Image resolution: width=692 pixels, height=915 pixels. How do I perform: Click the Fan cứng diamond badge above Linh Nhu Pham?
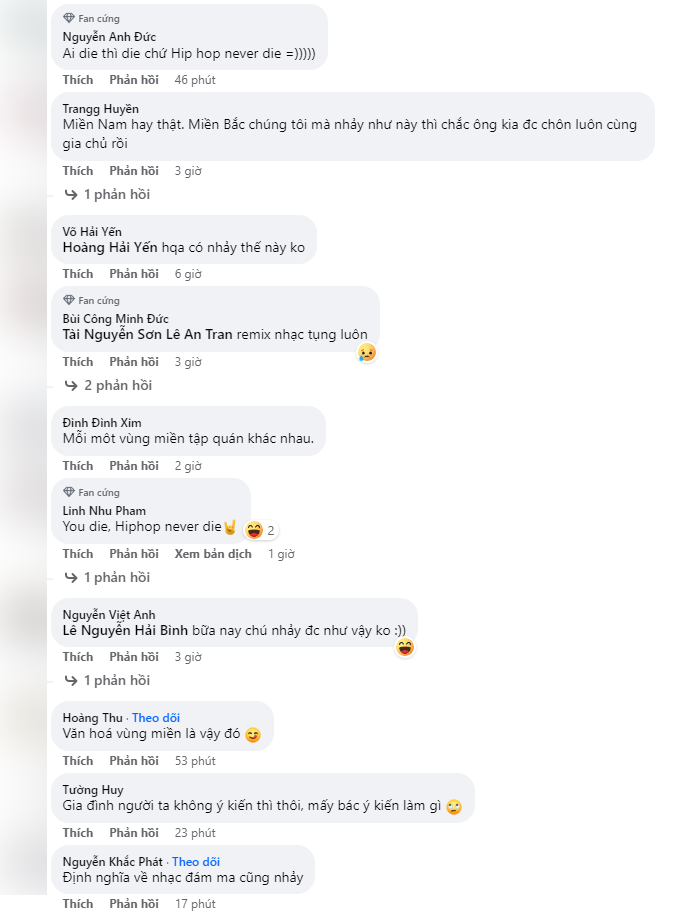click(68, 492)
